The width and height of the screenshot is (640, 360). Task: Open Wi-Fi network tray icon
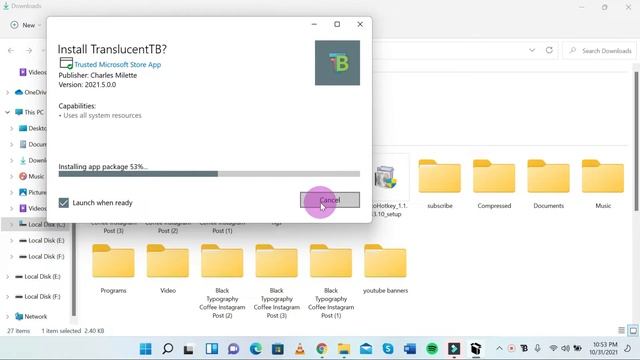pyautogui.click(x=553, y=348)
